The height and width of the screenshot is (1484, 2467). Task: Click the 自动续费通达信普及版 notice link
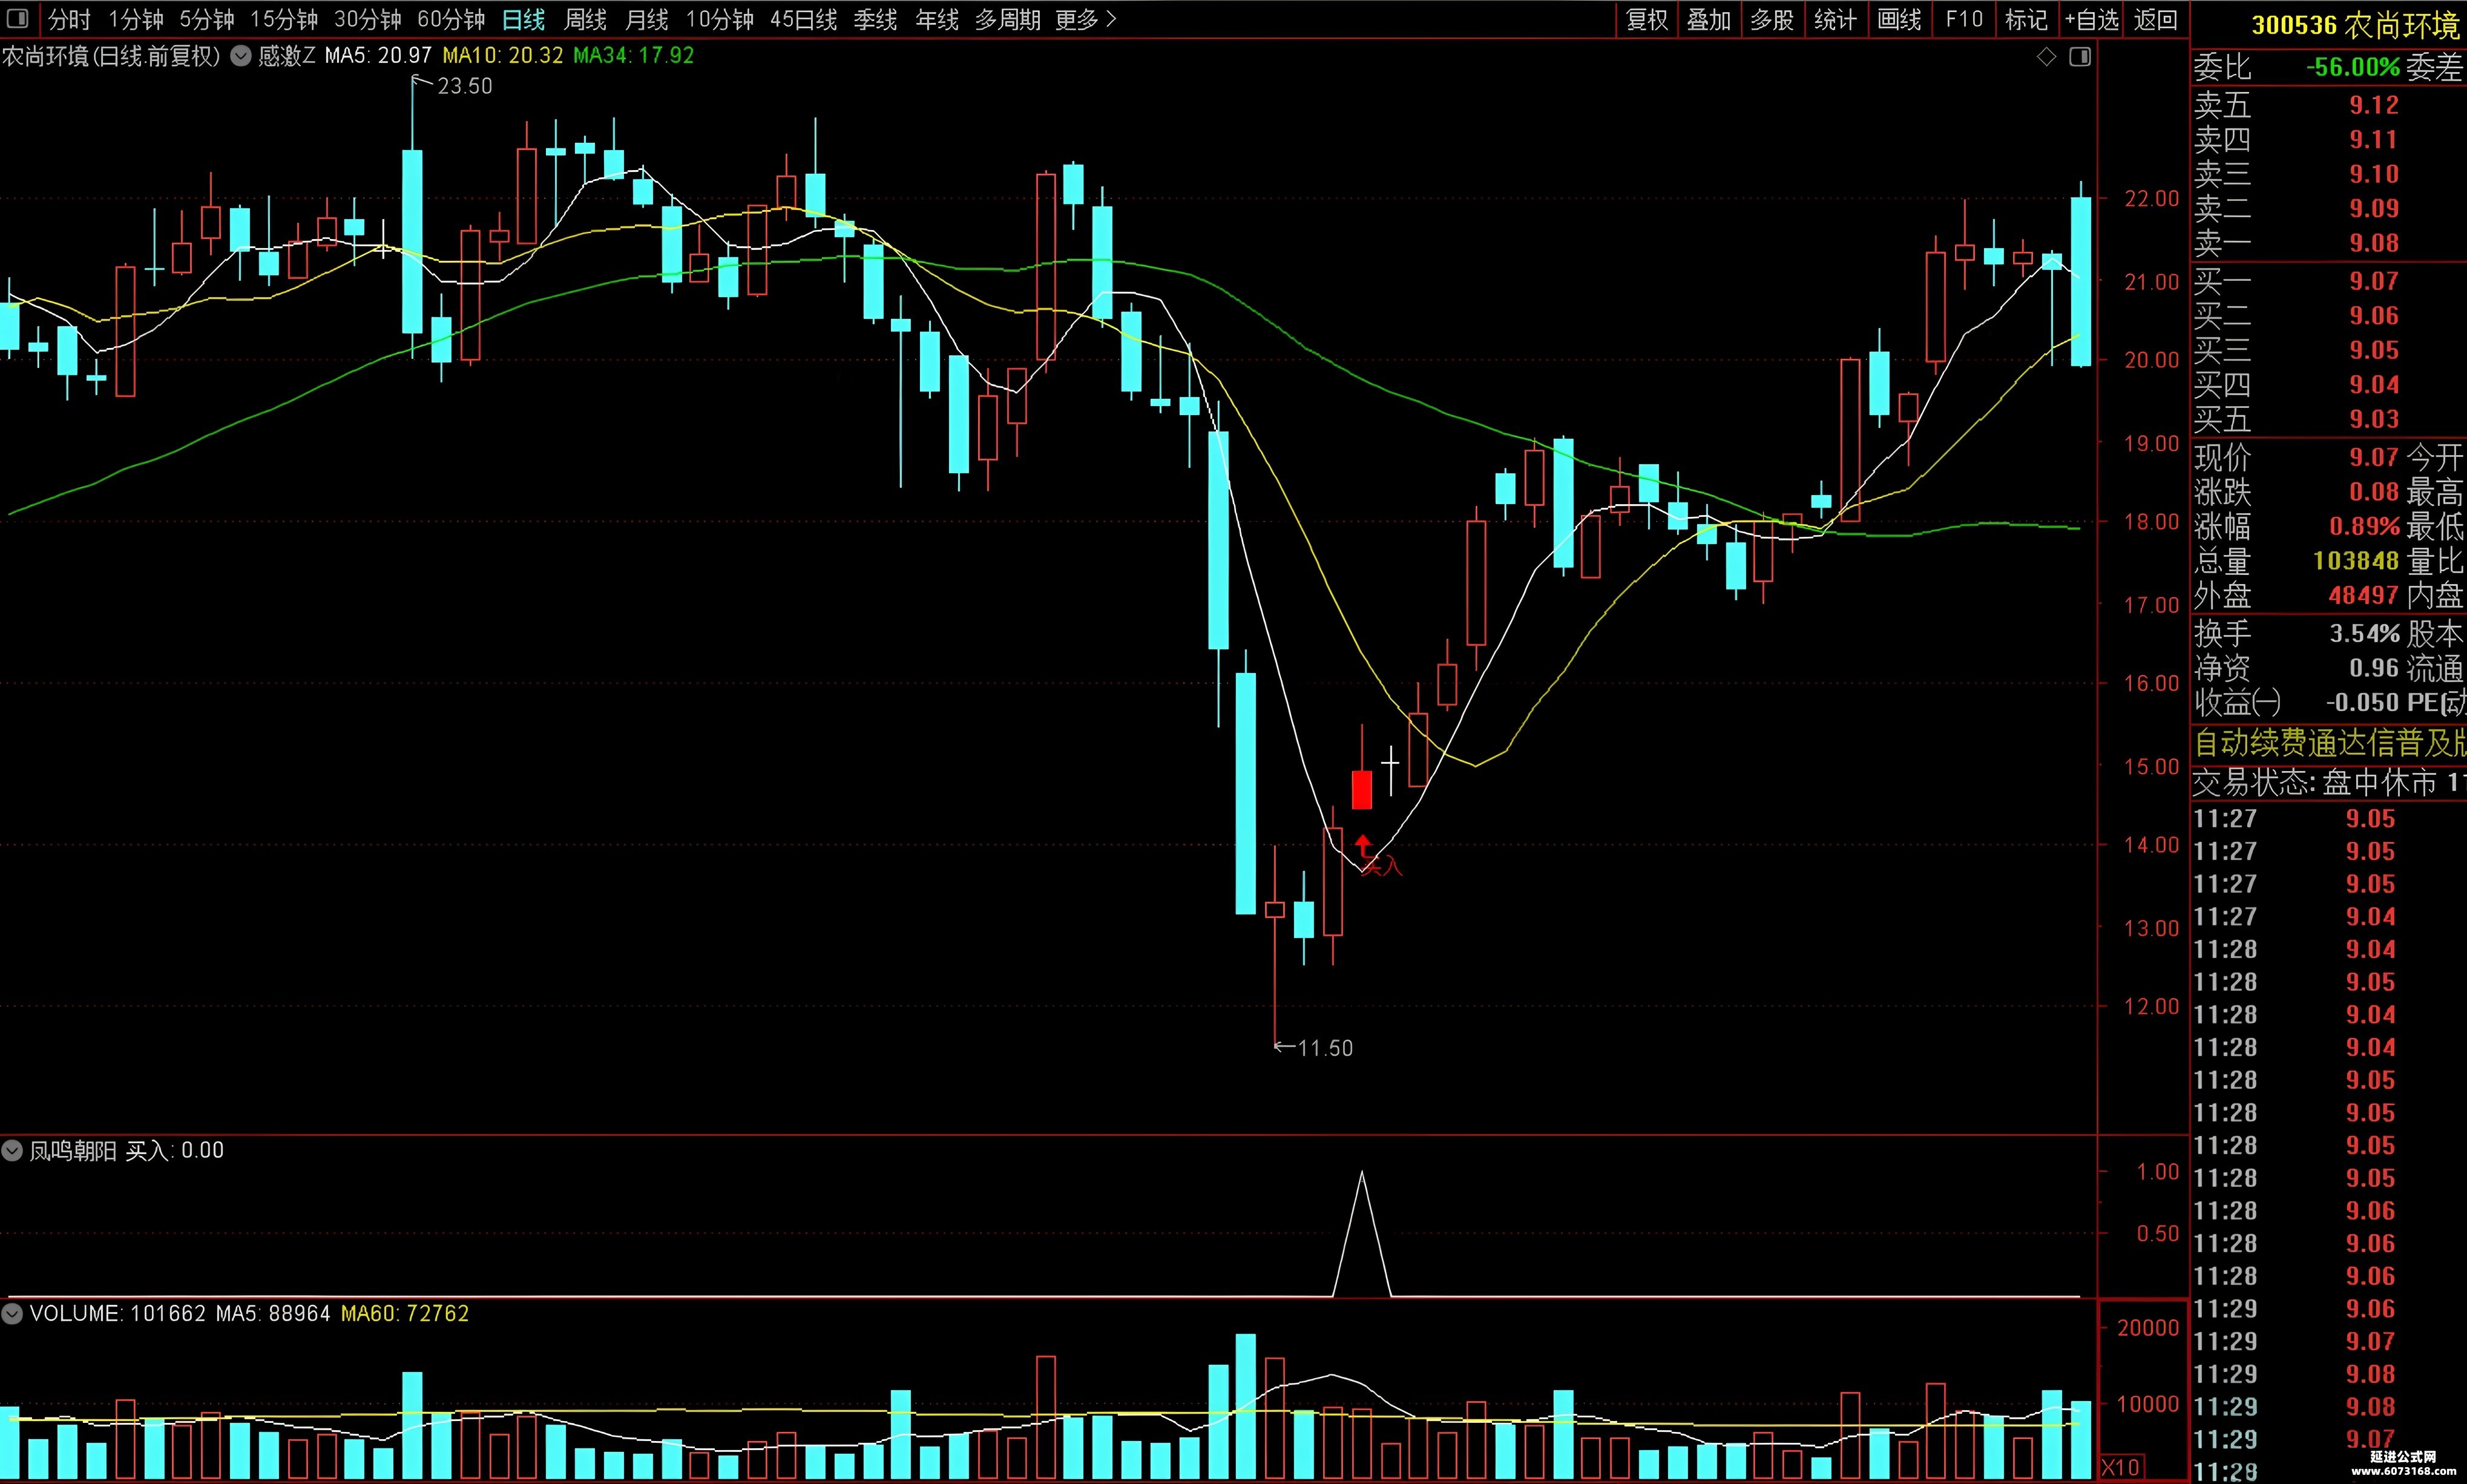pyautogui.click(x=2329, y=743)
